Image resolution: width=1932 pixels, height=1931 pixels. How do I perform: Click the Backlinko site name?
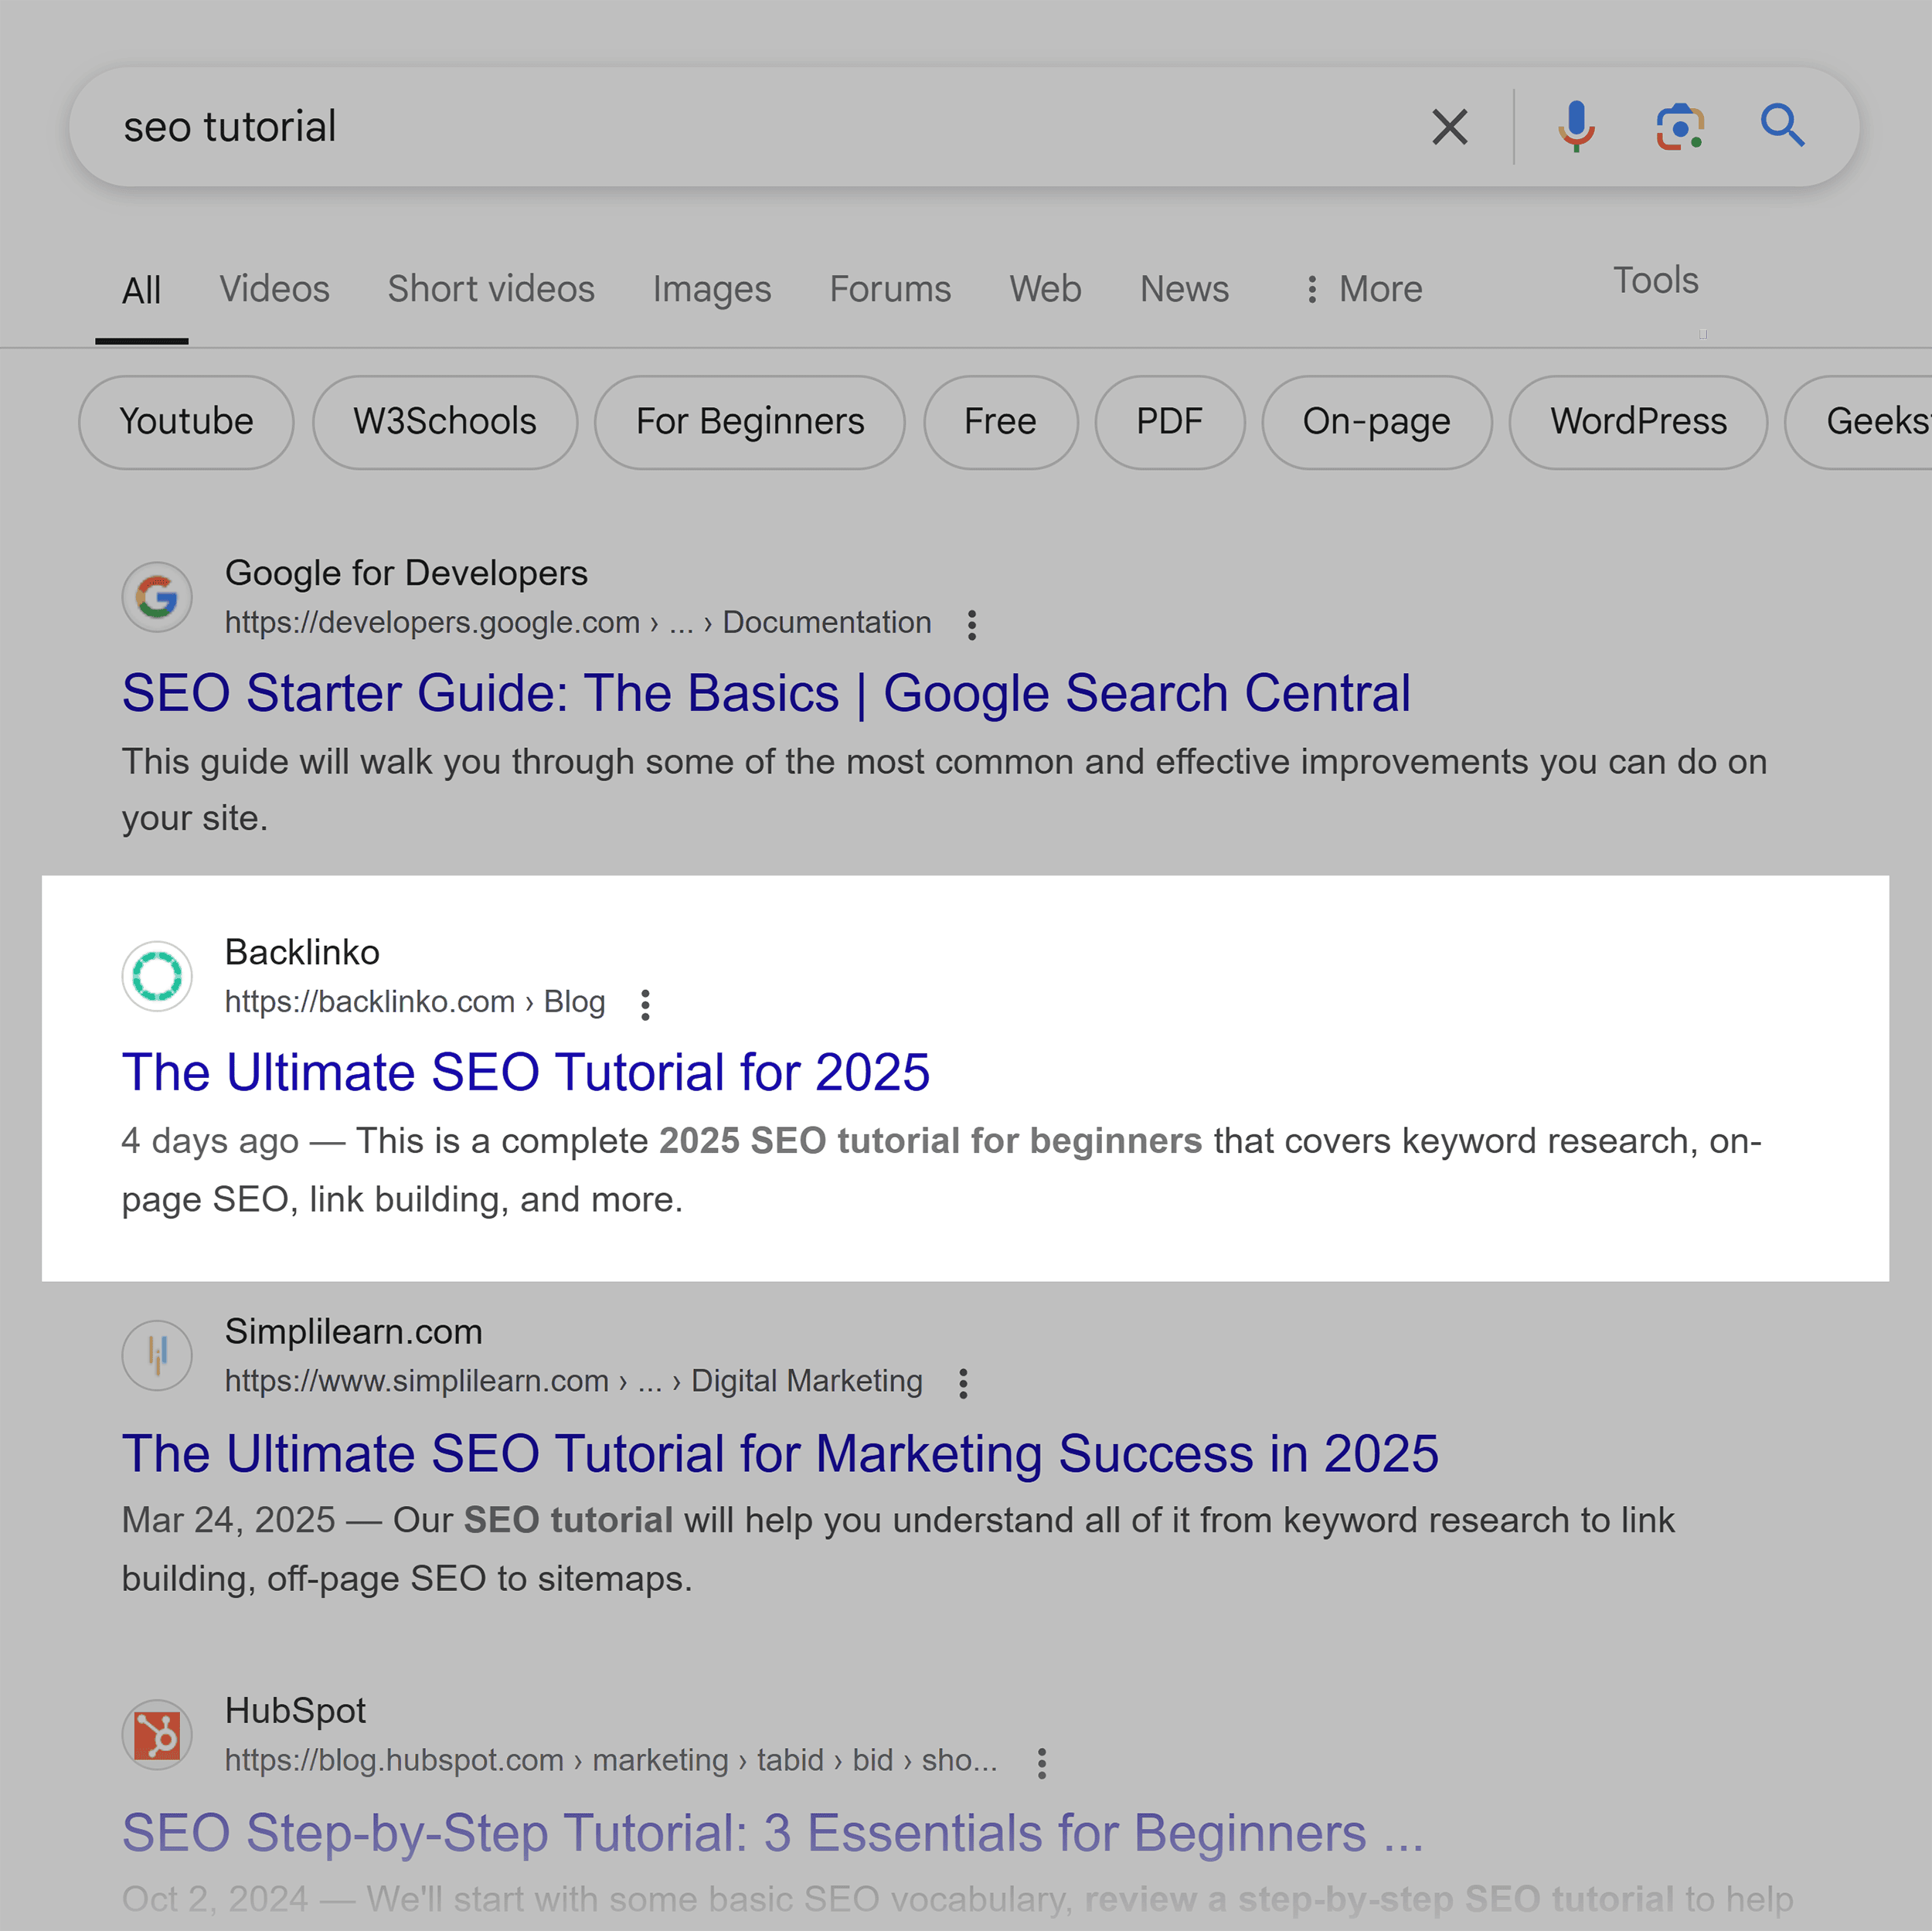[302, 952]
